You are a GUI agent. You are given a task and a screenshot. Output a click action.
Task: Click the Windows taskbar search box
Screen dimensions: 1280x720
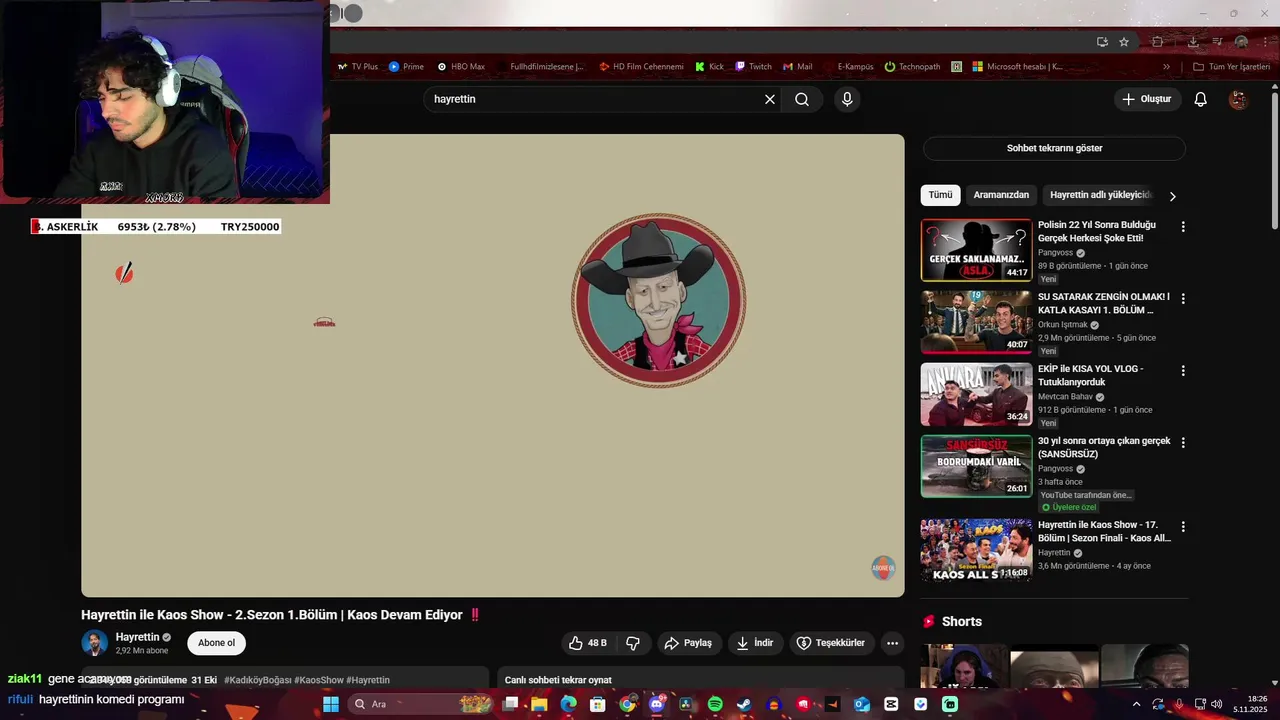tap(421, 704)
